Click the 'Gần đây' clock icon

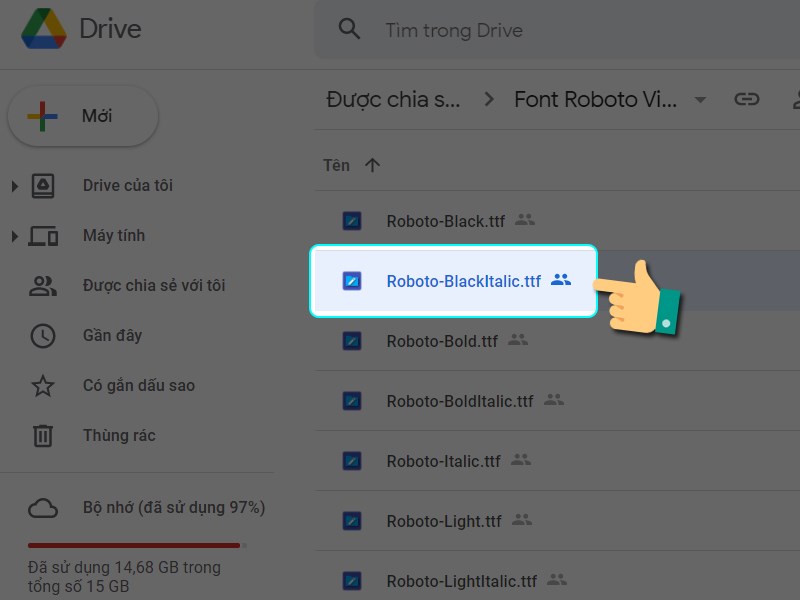tap(43, 336)
